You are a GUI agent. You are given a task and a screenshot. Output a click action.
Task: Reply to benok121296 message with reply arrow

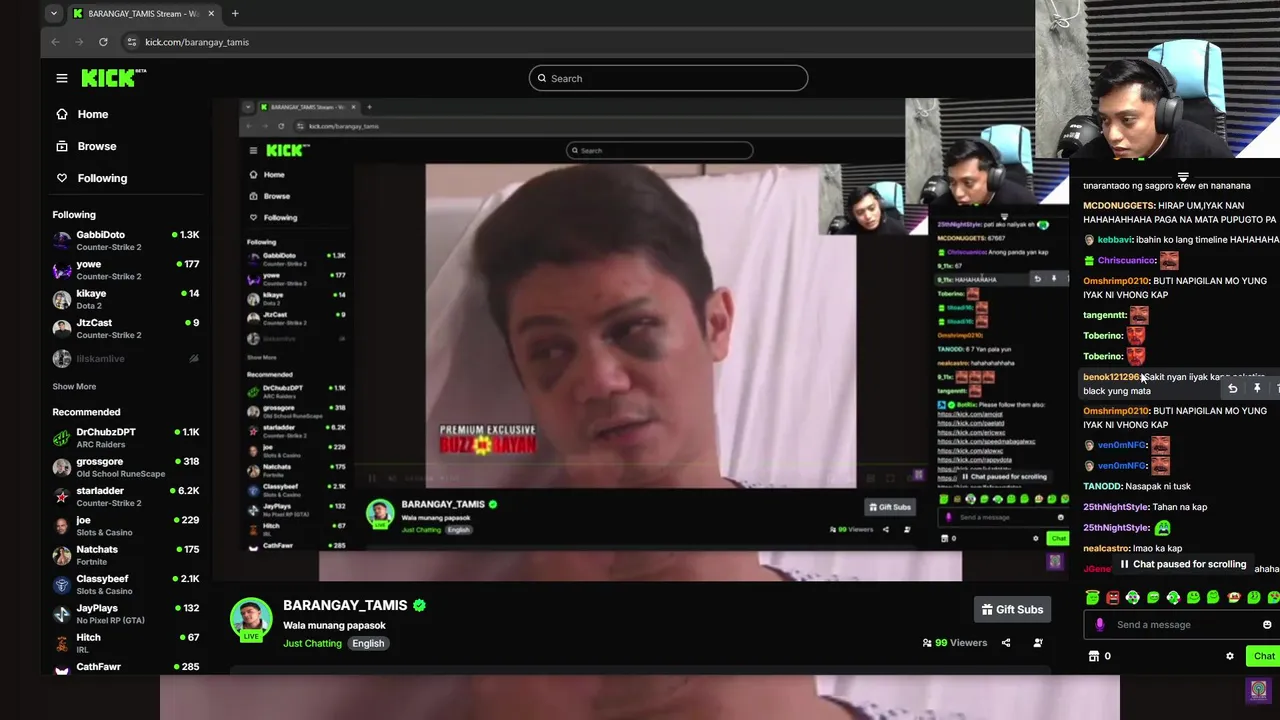[1233, 388]
